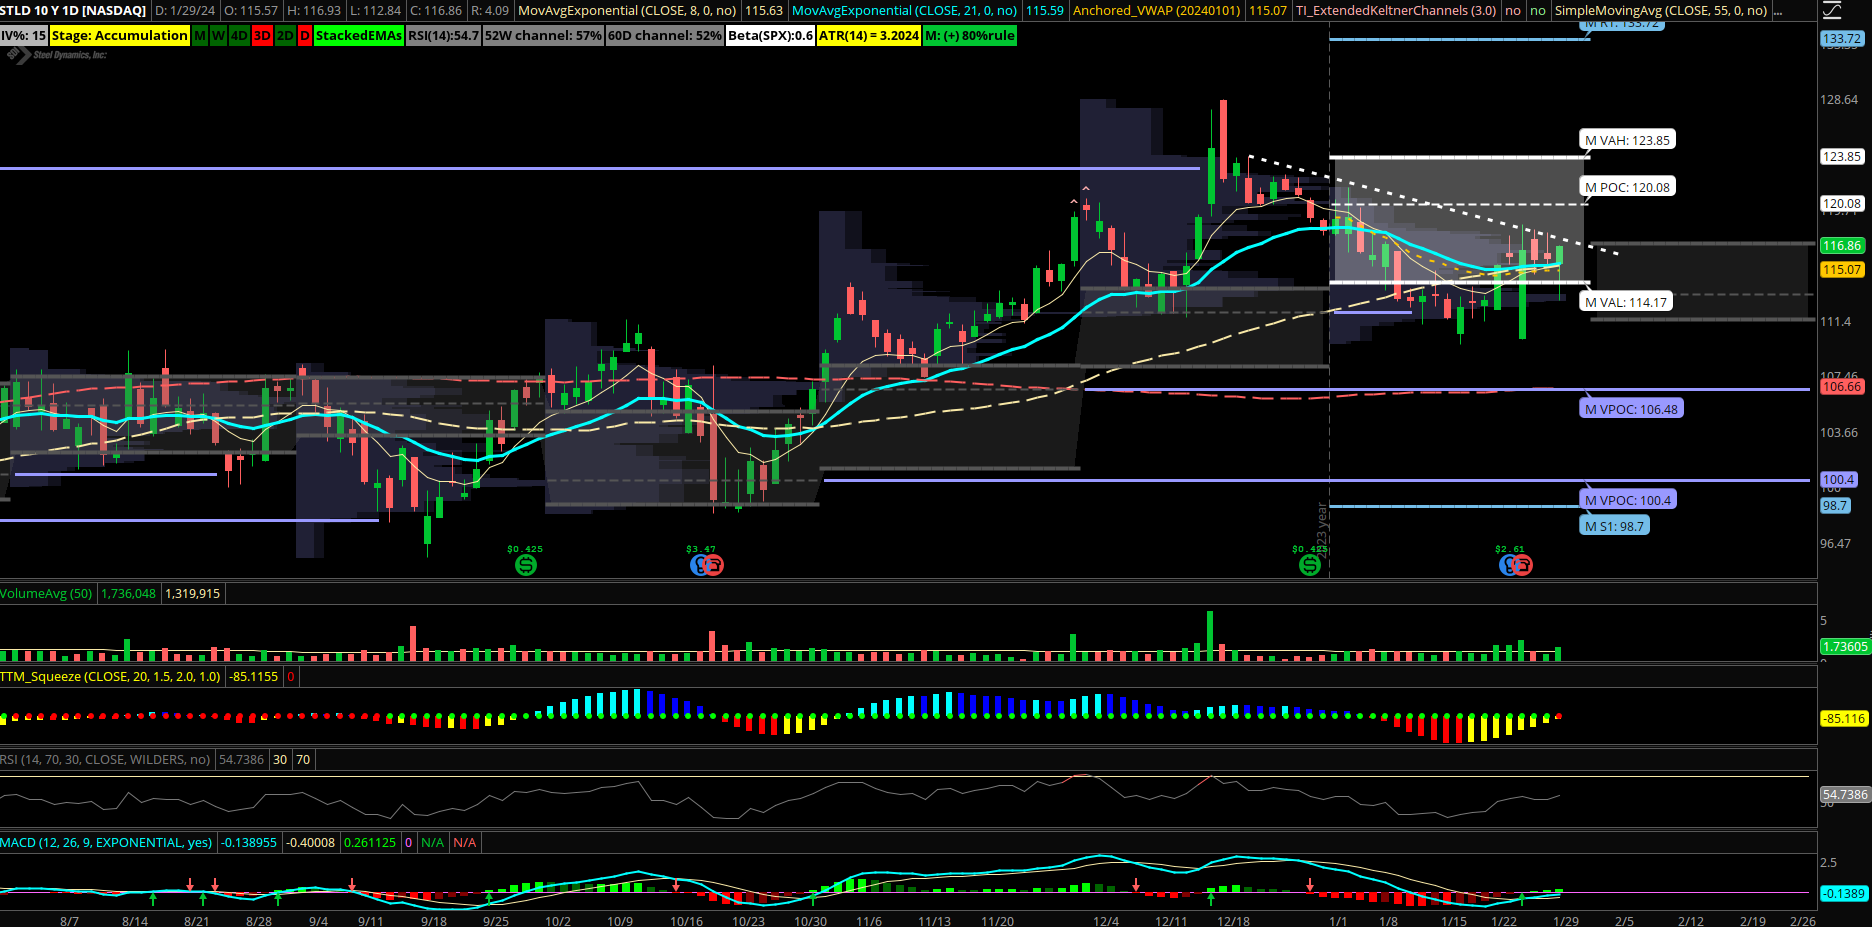Click the RSI(14):54.7 label

pyautogui.click(x=443, y=35)
